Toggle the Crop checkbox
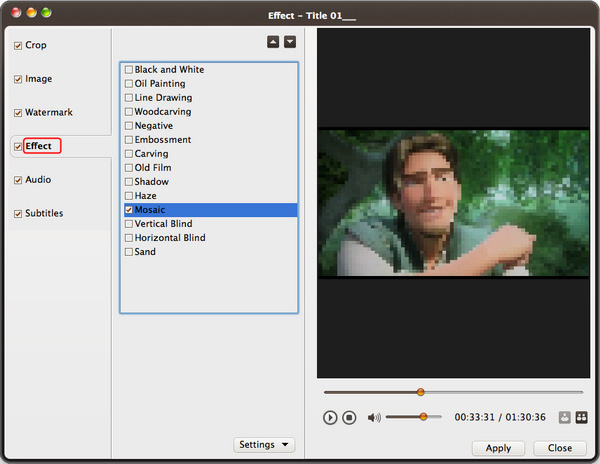The width and height of the screenshot is (600, 464). point(18,46)
